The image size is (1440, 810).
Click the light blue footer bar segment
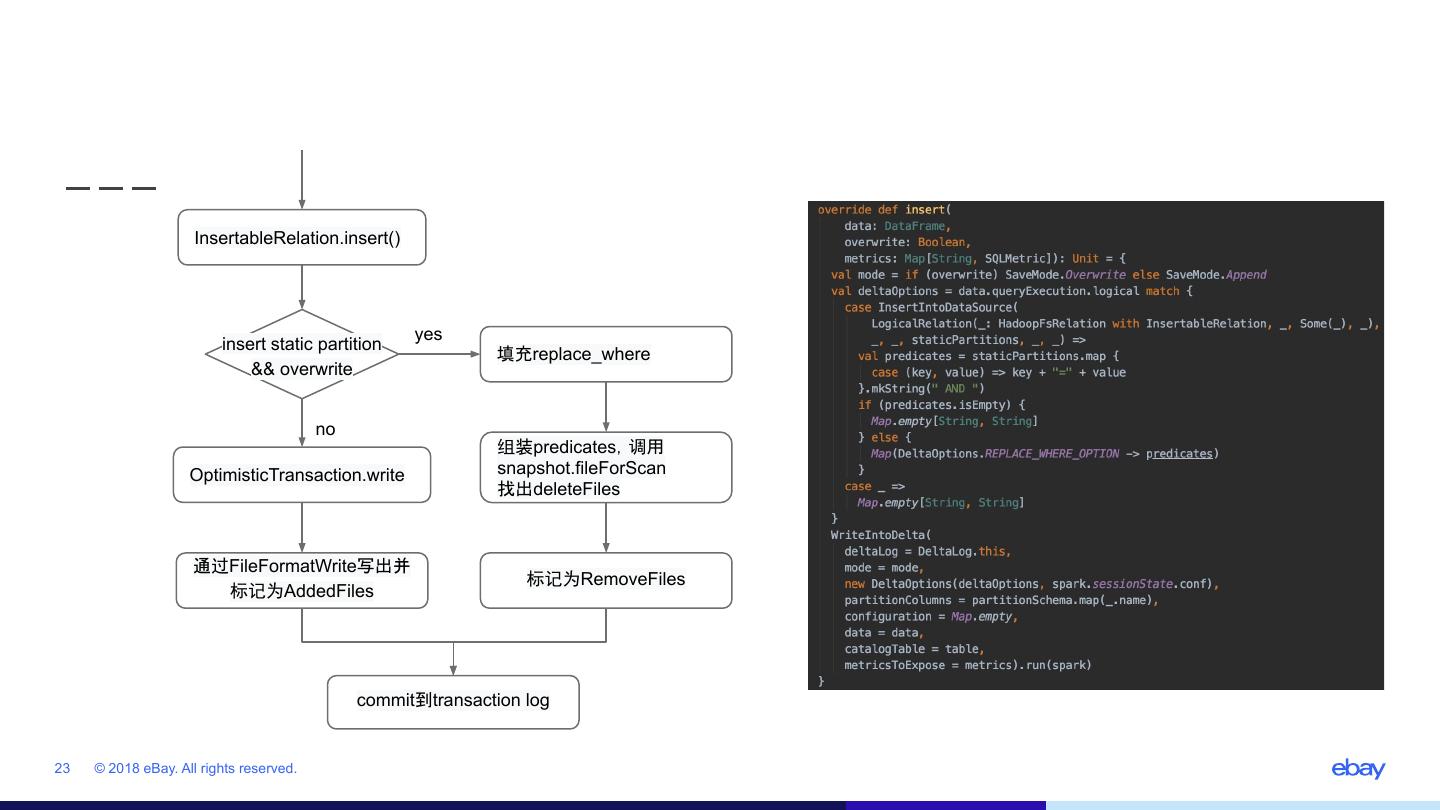tap(1242, 804)
